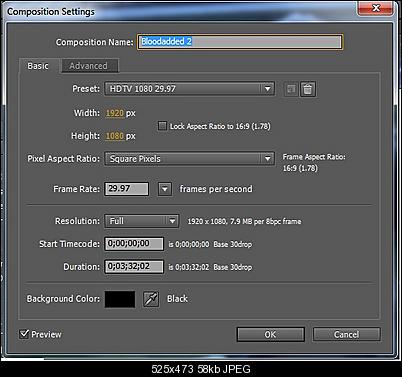Click the Composition Name field
402x377 pixels.
pos(240,42)
